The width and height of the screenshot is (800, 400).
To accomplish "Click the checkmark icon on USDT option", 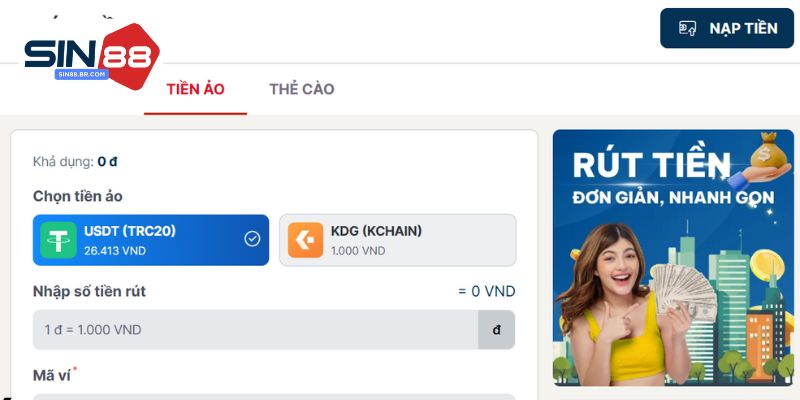I will click(x=252, y=239).
